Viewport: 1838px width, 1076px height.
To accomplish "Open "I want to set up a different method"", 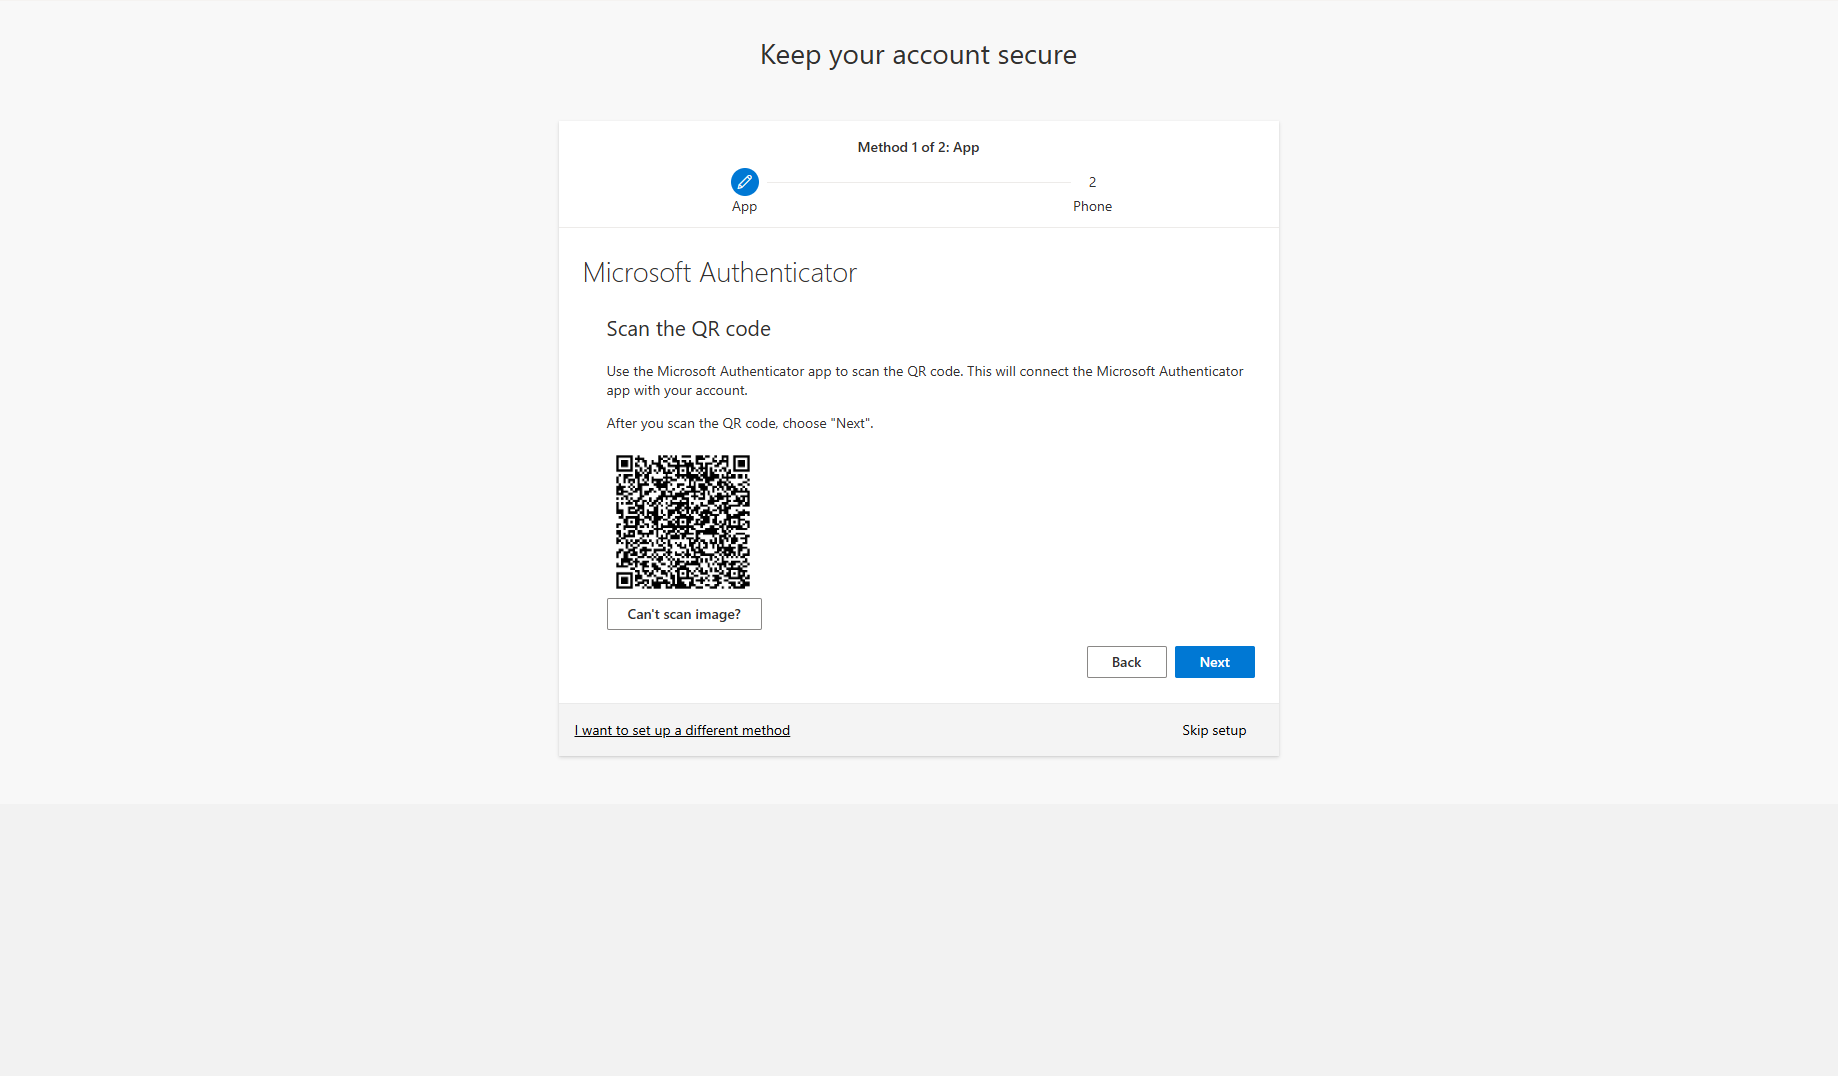I will (682, 730).
